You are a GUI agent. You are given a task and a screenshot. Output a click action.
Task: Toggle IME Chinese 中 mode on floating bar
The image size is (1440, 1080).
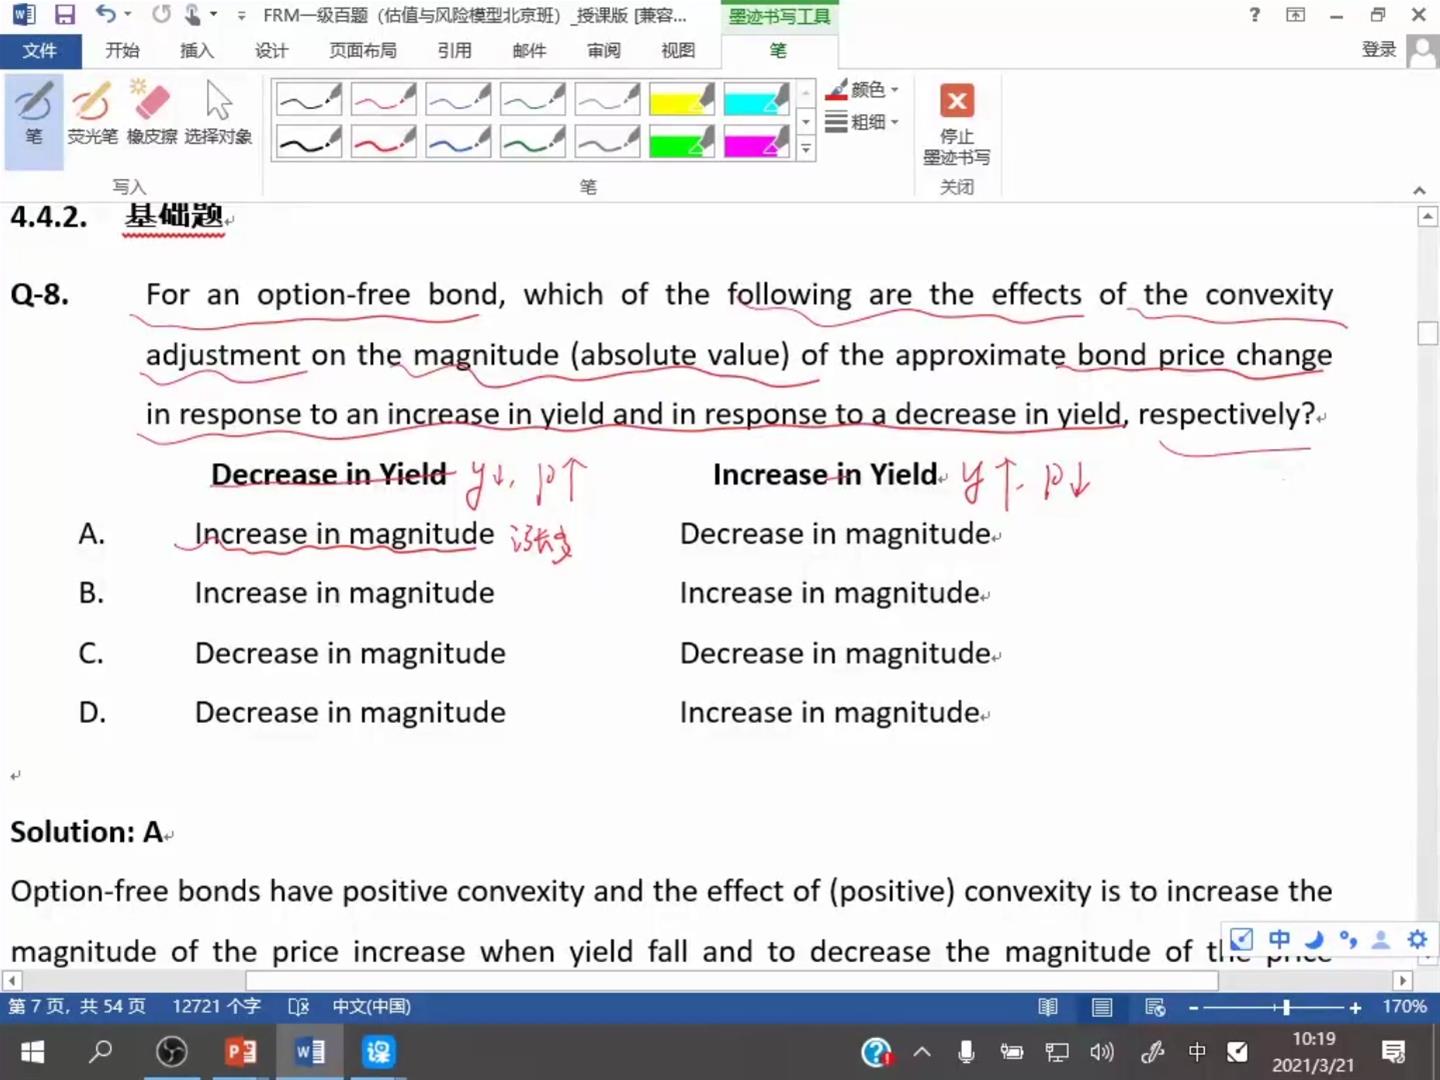(x=1279, y=939)
